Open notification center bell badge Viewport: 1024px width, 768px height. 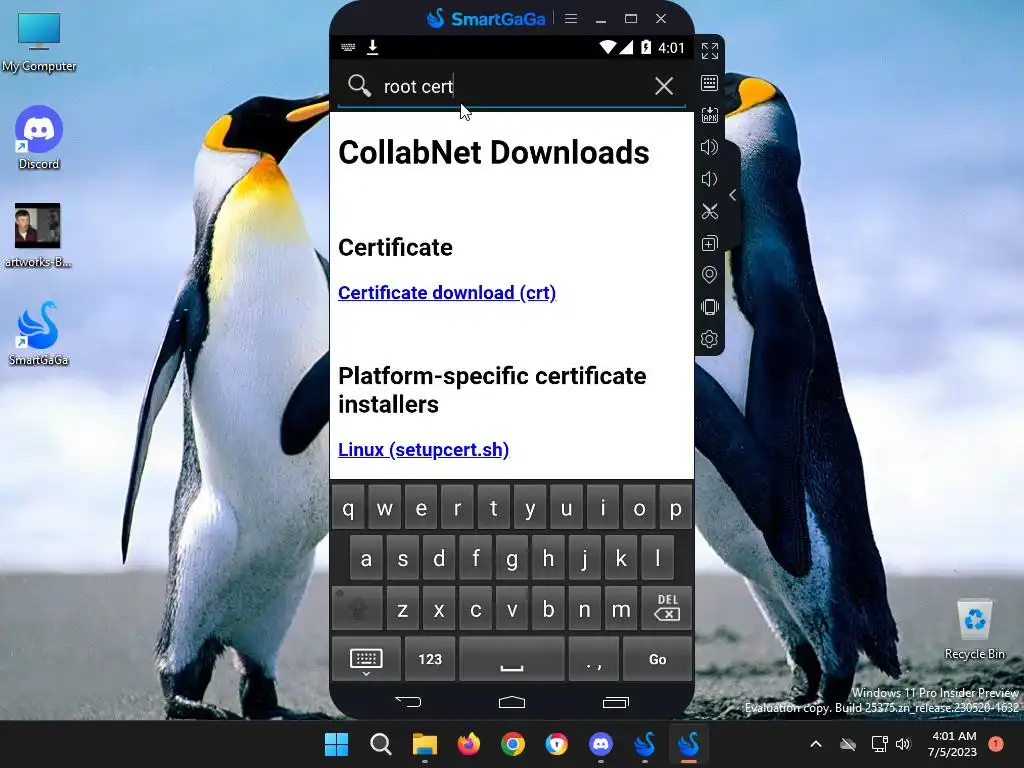pyautogui.click(x=996, y=744)
